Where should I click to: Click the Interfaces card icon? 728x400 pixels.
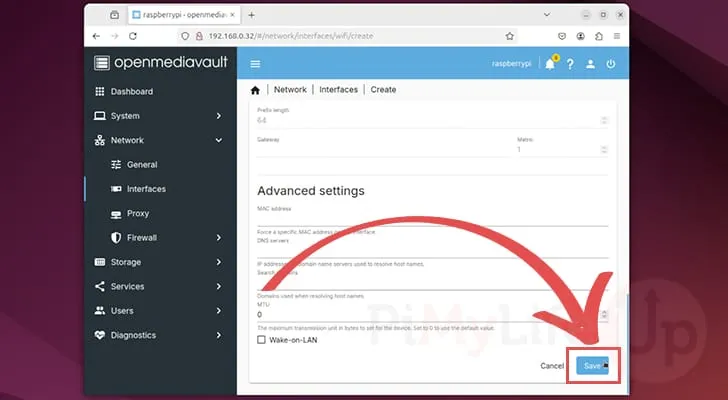pyautogui.click(x=116, y=189)
